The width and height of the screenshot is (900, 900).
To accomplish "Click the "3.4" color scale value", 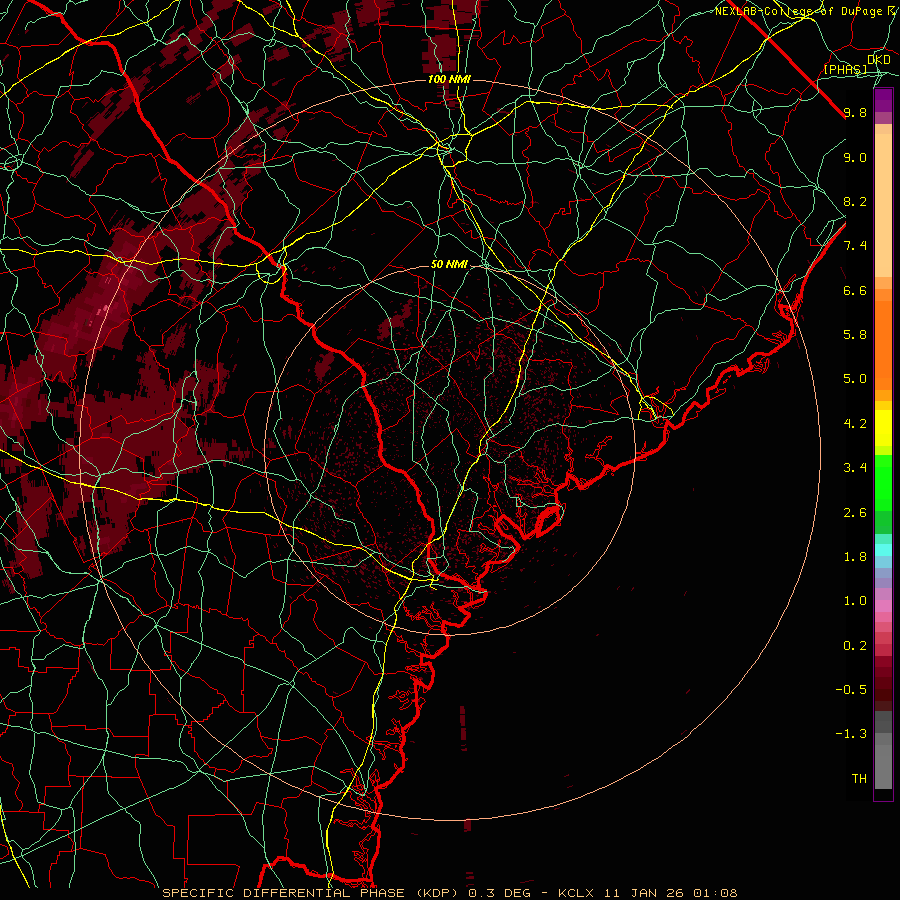I will [x=855, y=468].
